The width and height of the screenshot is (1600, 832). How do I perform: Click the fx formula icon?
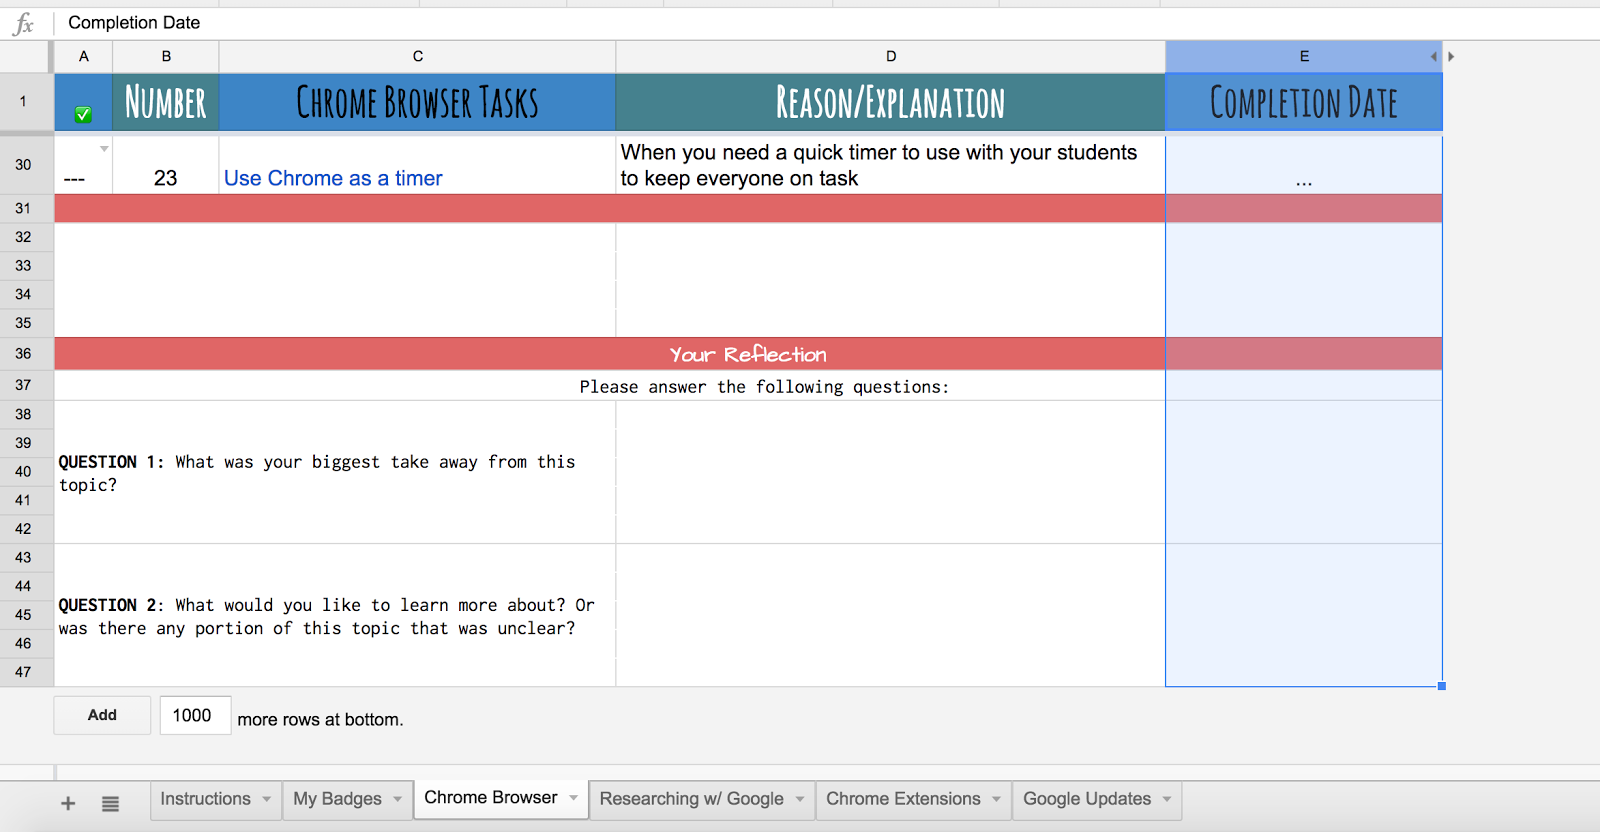click(23, 24)
